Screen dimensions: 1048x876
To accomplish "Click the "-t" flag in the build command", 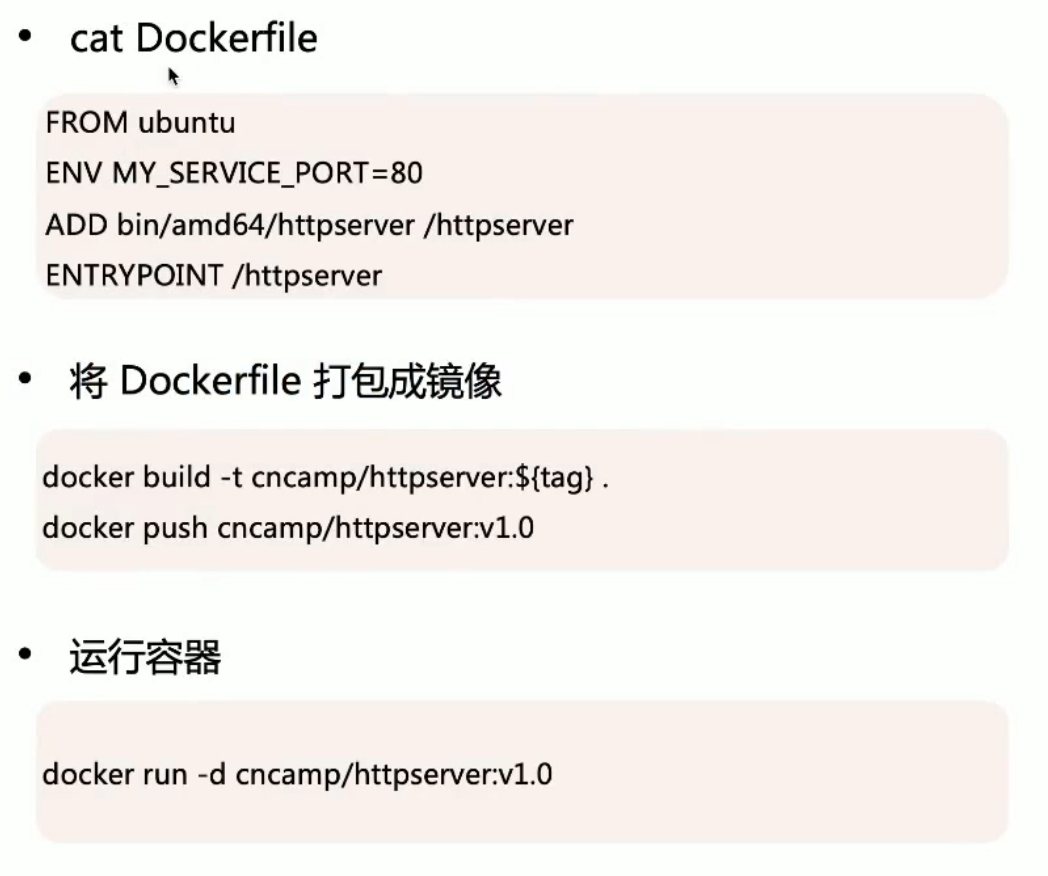I will click(229, 478).
